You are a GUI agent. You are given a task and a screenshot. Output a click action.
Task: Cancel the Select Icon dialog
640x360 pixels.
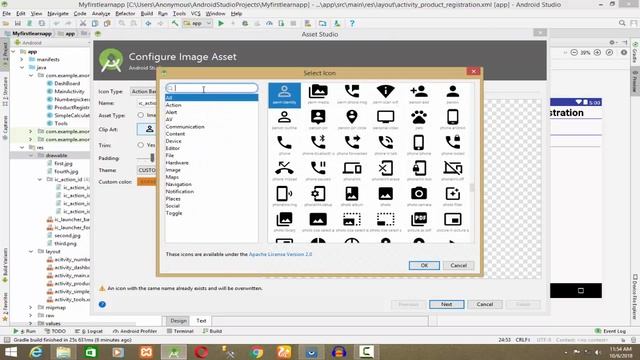458,265
